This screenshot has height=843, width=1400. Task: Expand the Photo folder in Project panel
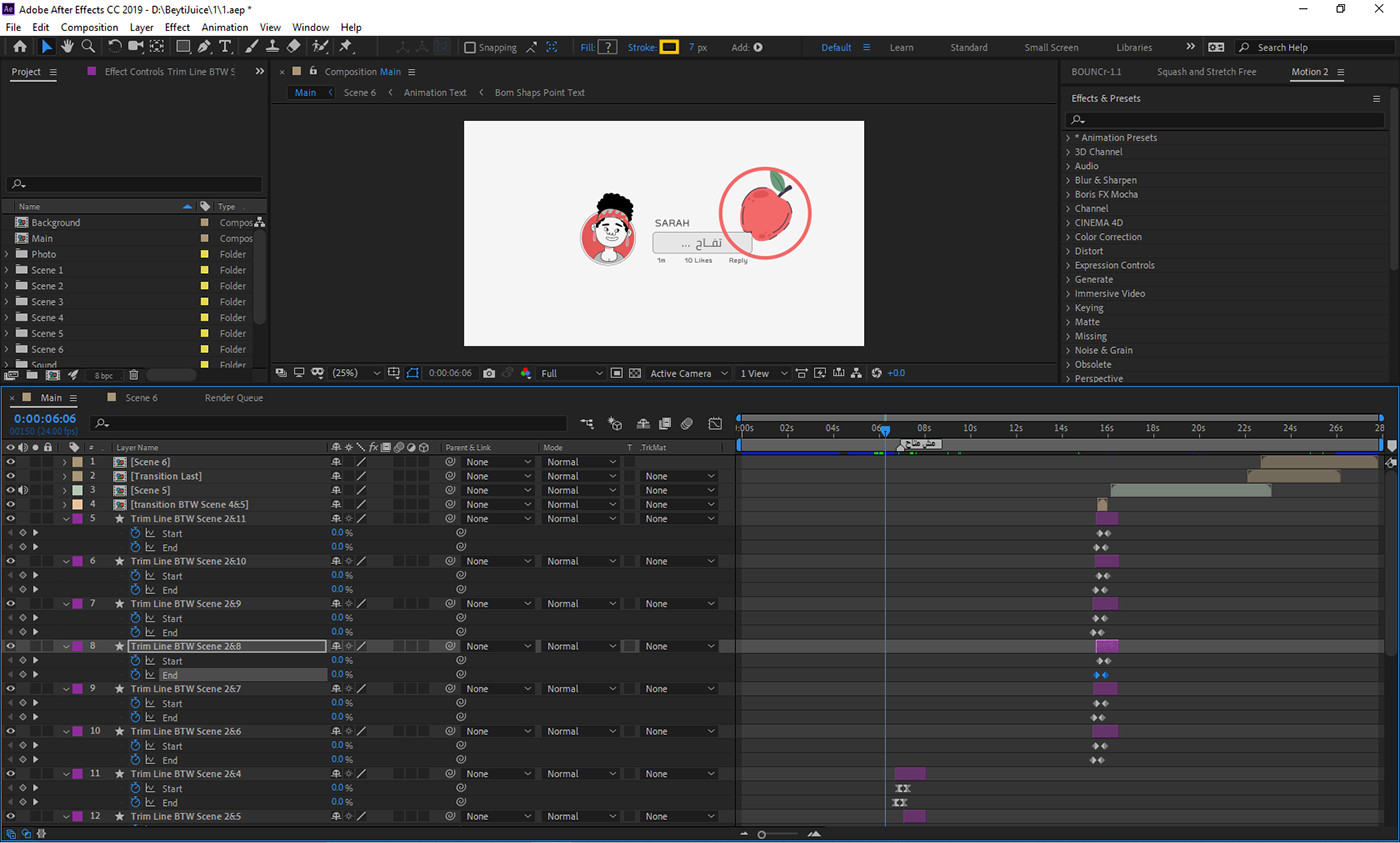(7, 254)
